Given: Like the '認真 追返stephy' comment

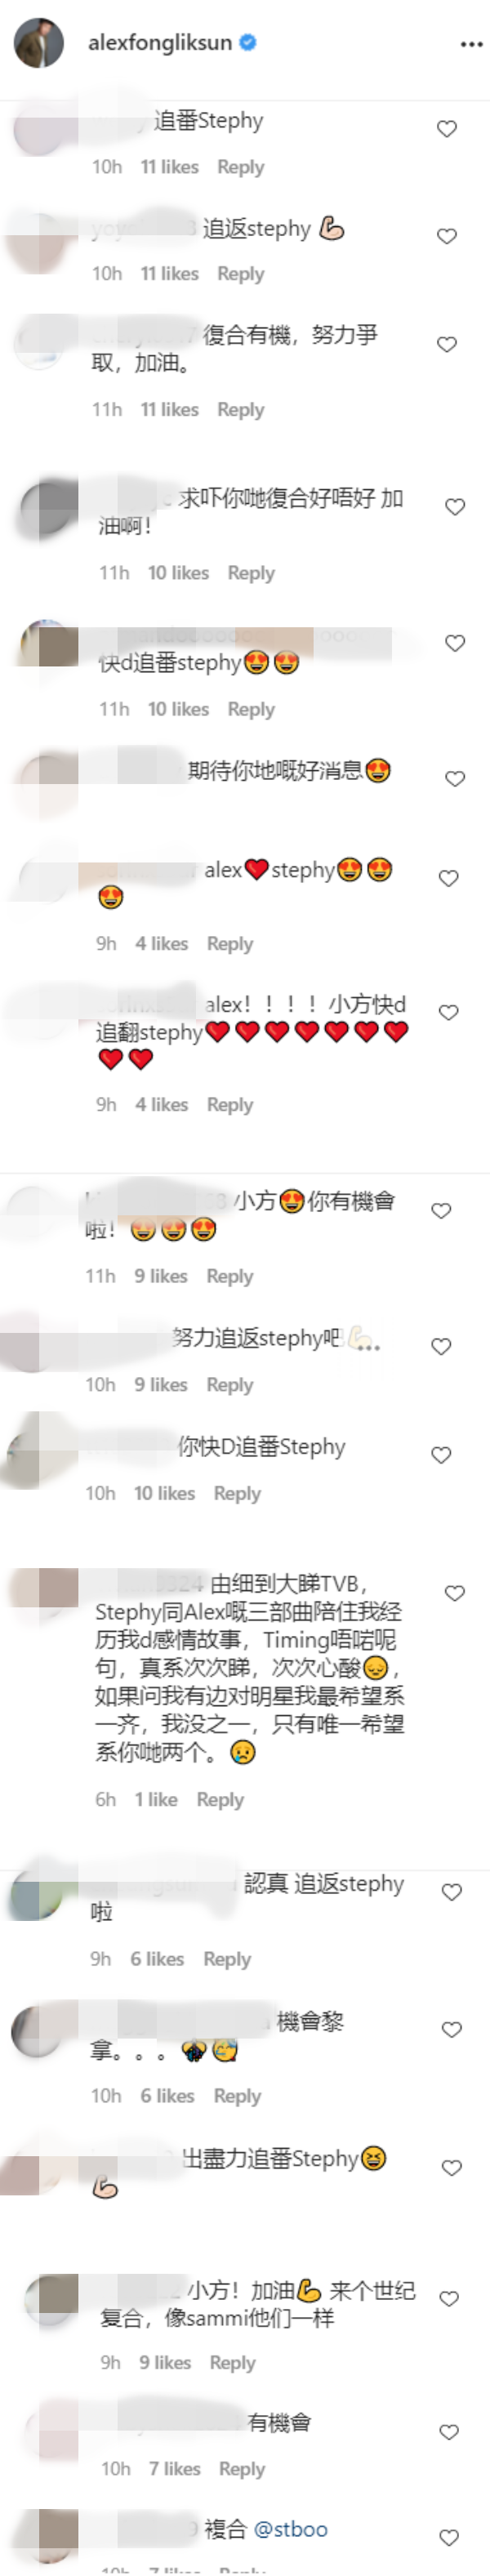Looking at the screenshot, I should click(x=452, y=1892).
